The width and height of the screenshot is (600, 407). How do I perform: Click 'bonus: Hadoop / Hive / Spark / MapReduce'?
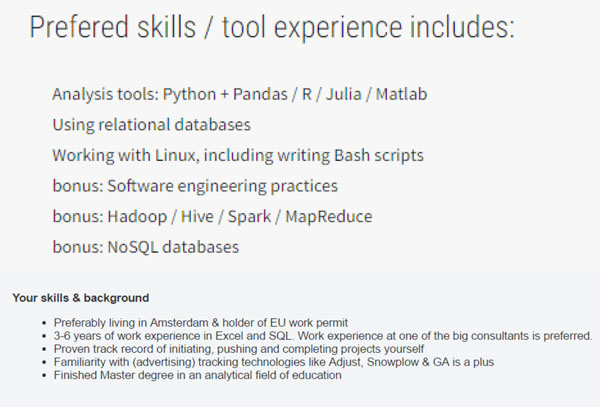coord(212,217)
